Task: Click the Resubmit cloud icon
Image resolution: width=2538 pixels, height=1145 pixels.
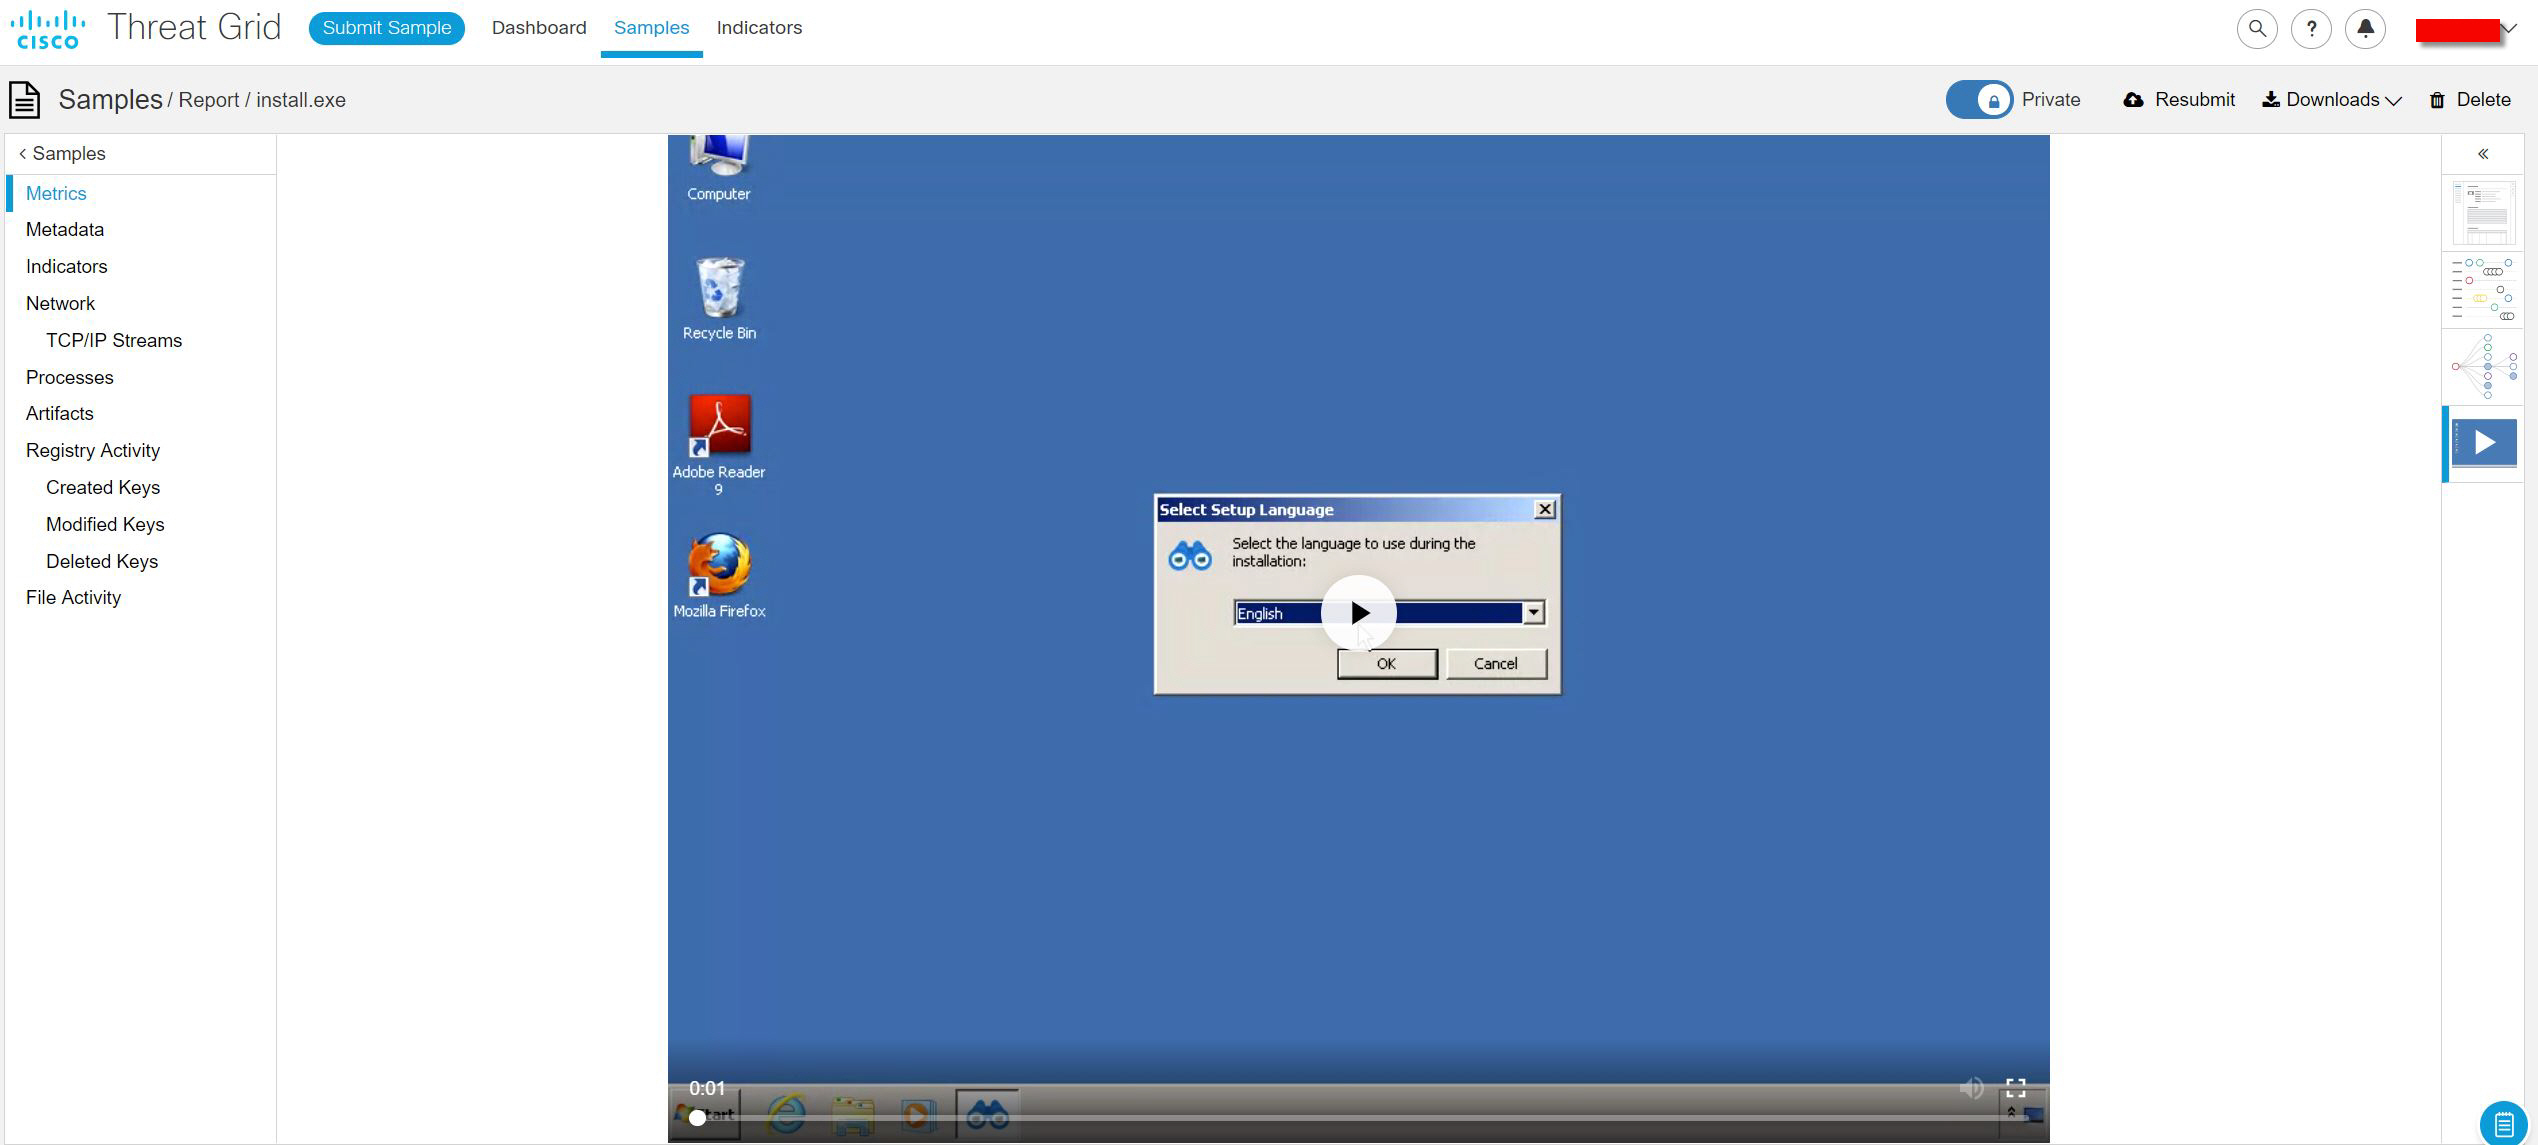Action: [x=2133, y=100]
